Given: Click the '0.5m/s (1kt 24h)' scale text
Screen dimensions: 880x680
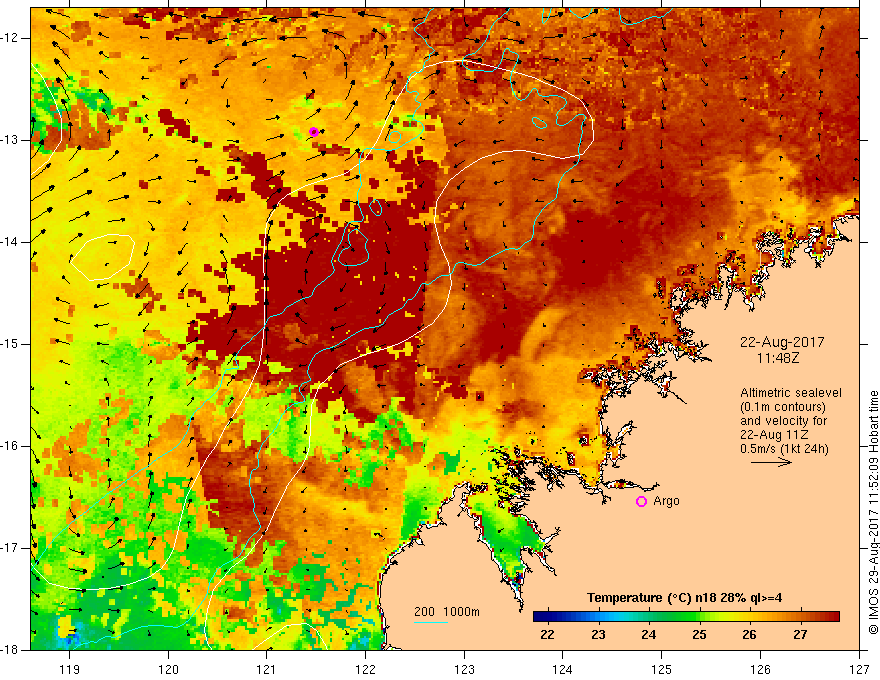Looking at the screenshot, I should (x=784, y=449).
